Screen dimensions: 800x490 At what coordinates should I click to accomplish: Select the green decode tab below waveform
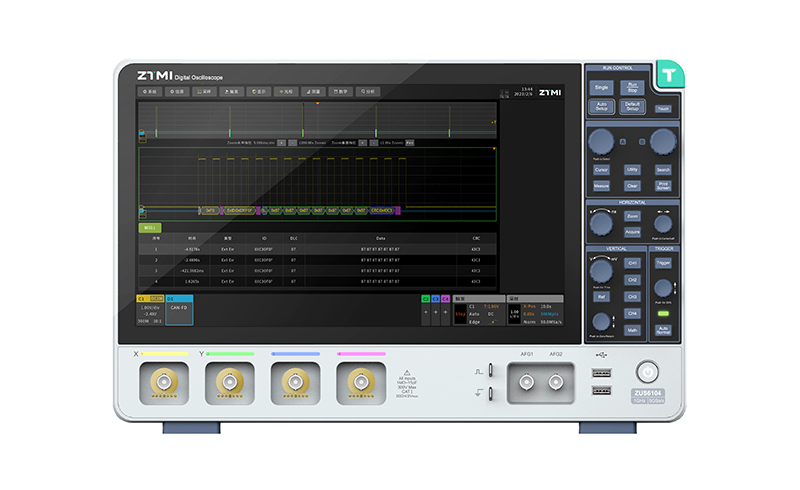coord(150,228)
